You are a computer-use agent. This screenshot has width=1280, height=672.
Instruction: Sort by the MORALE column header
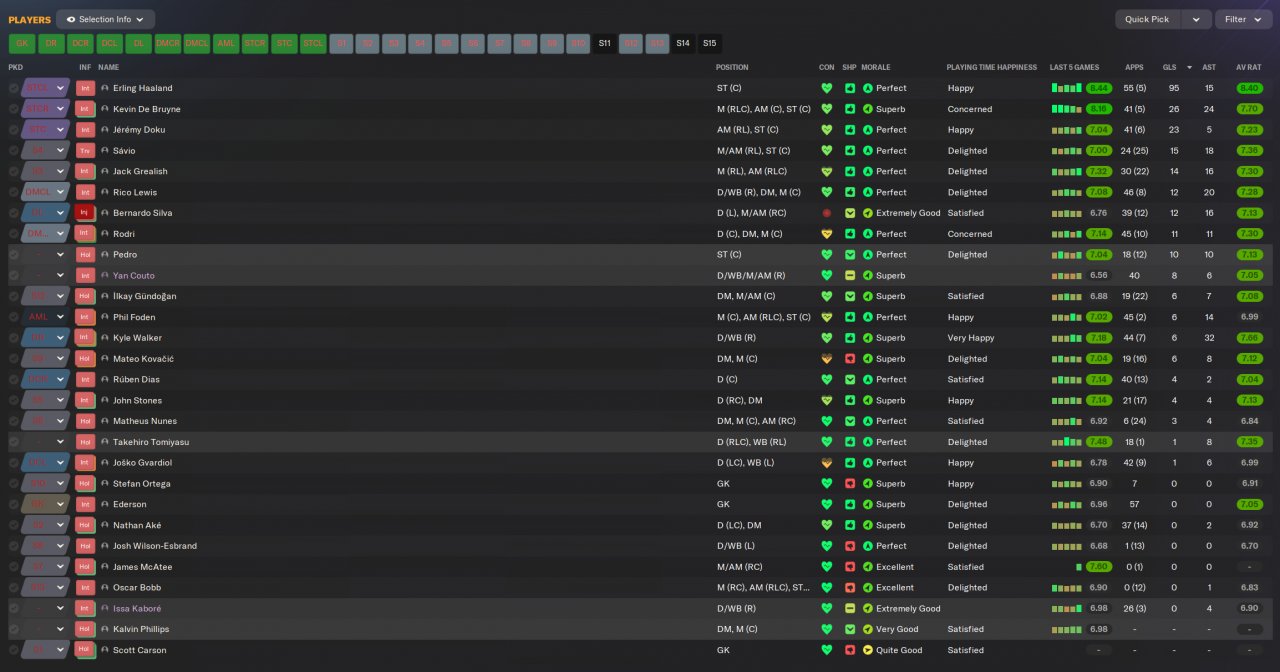(x=876, y=67)
